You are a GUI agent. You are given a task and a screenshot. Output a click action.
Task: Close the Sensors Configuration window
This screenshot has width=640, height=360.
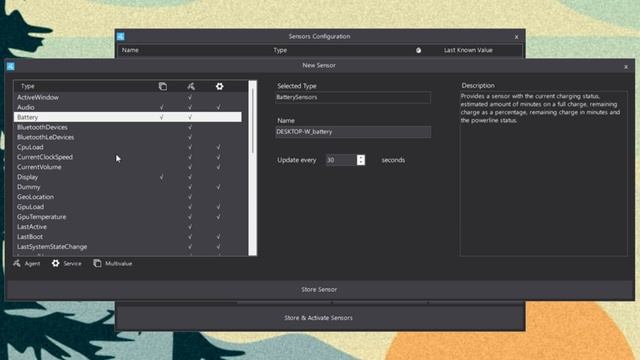click(x=516, y=37)
